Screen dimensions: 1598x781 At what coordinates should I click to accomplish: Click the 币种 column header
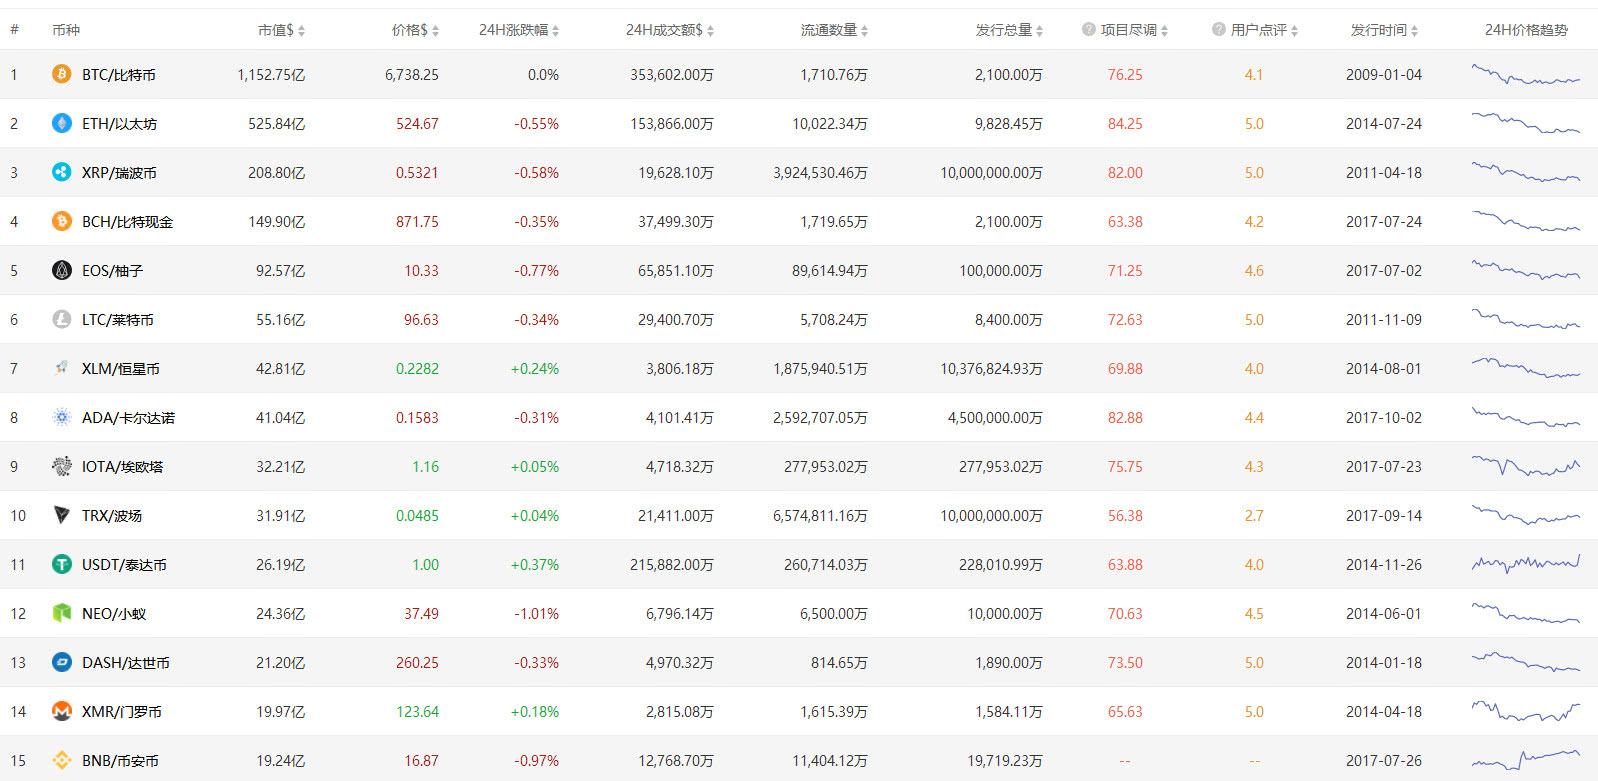point(66,30)
